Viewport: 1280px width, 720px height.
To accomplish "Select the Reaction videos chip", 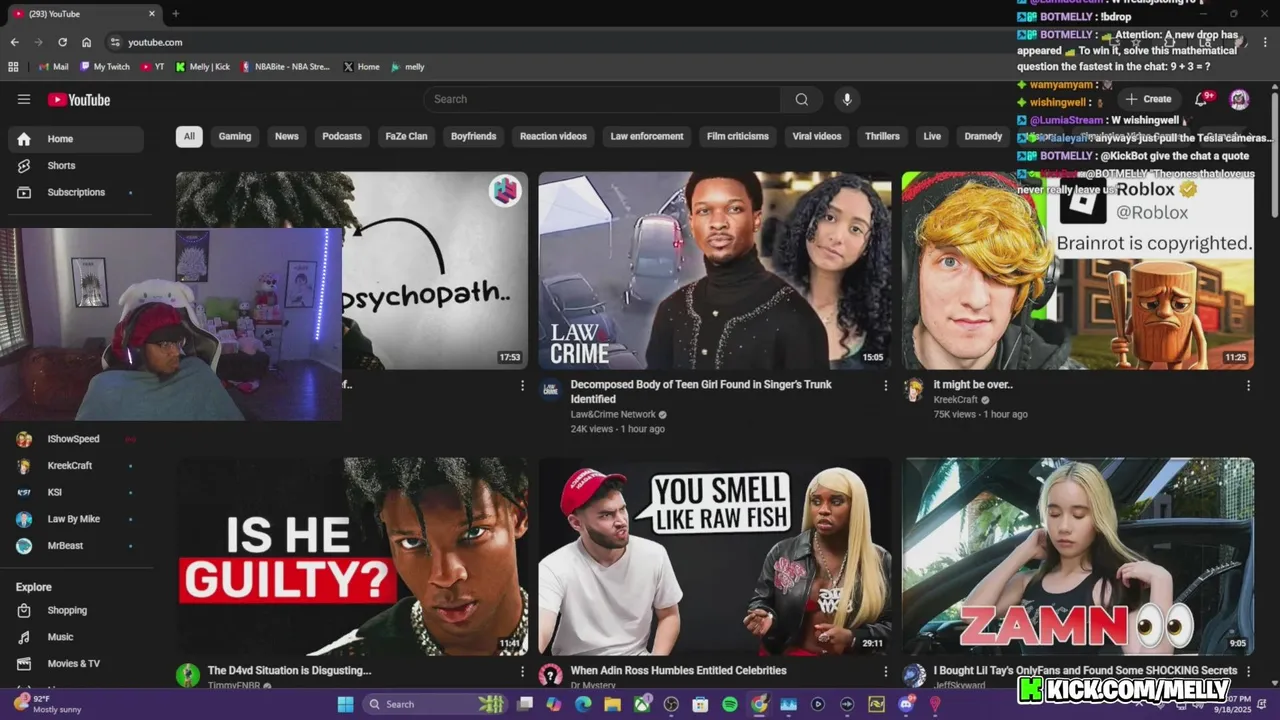I will 553,136.
